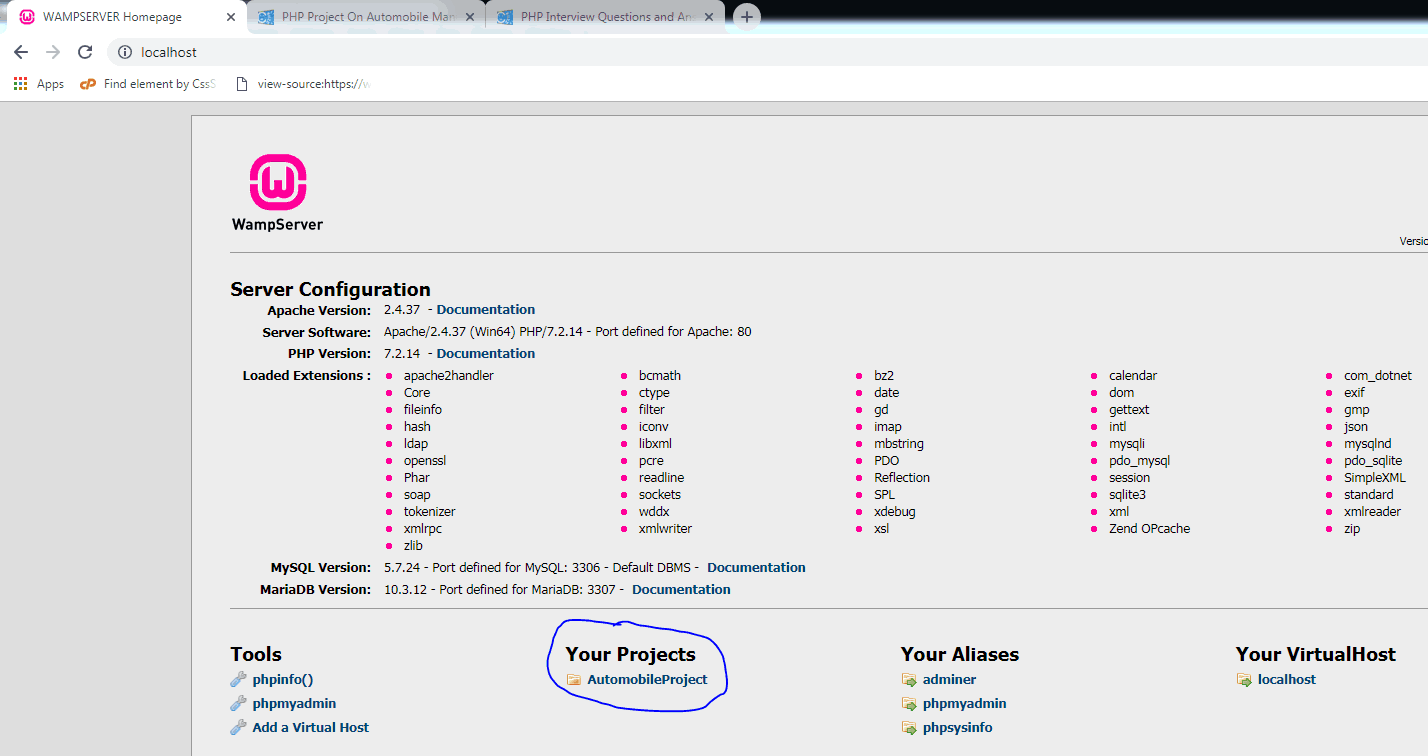Click the pdo_mysql extension entry
The image size is (1428, 756).
pyautogui.click(x=1139, y=461)
